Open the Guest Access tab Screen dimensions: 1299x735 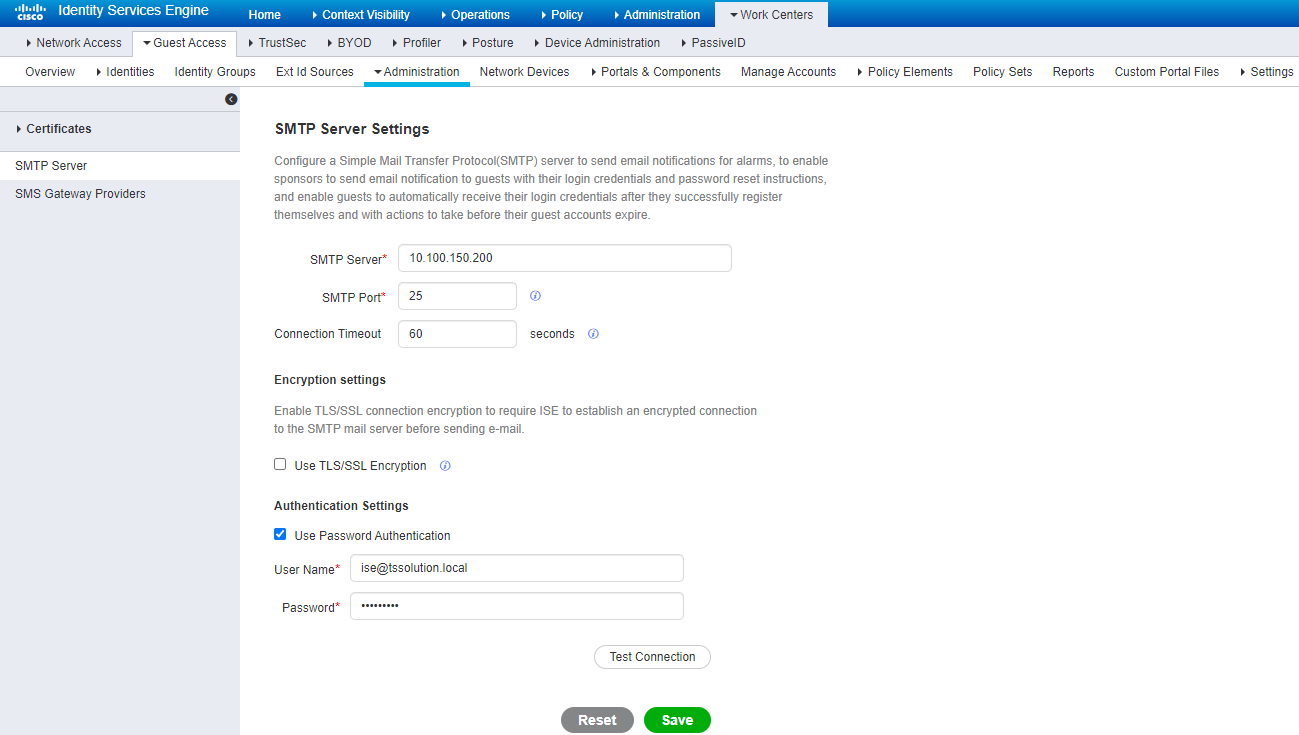click(x=184, y=43)
